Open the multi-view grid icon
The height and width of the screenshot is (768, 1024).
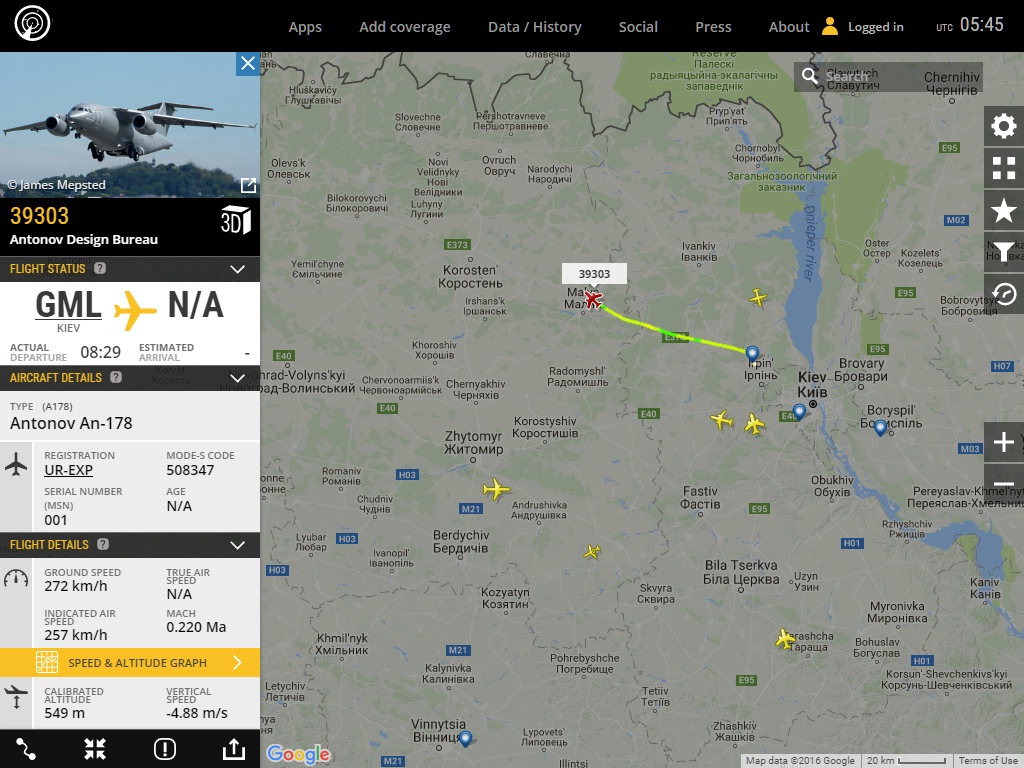click(1003, 168)
